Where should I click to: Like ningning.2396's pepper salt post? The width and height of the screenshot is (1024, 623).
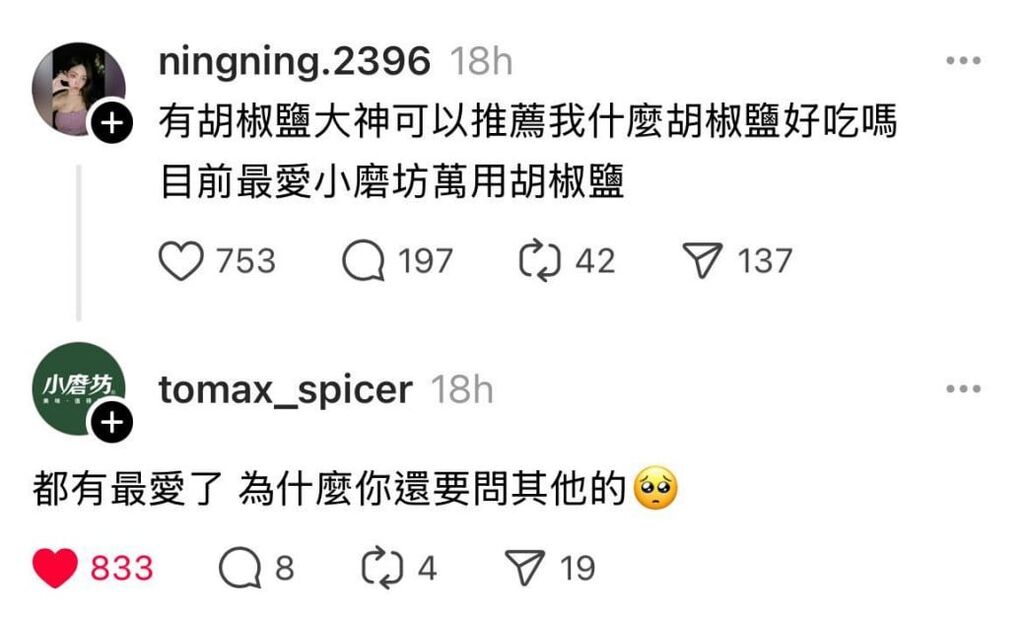181,261
